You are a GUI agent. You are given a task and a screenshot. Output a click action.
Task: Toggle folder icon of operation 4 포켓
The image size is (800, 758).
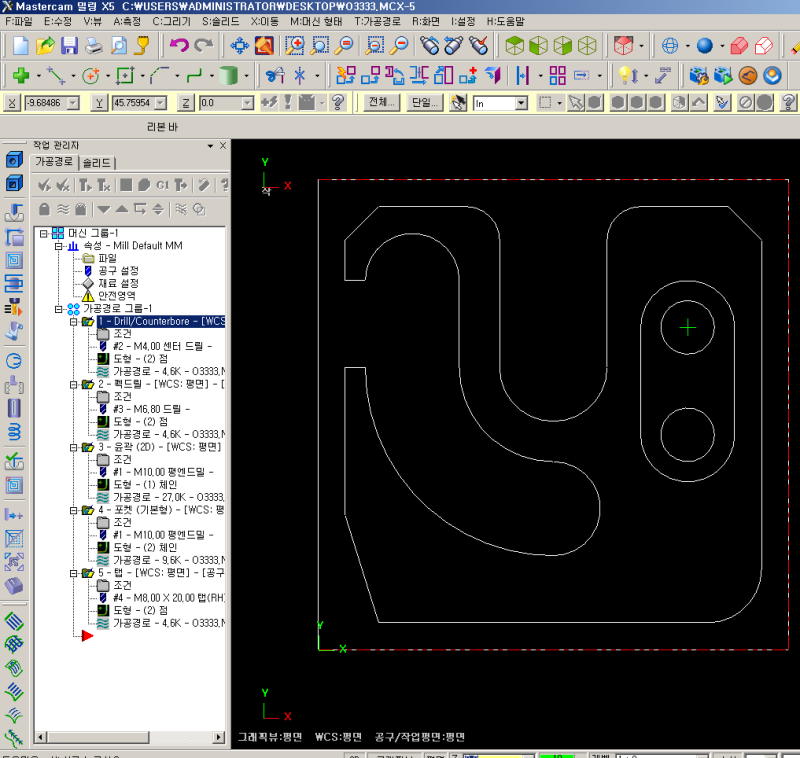click(x=88, y=510)
